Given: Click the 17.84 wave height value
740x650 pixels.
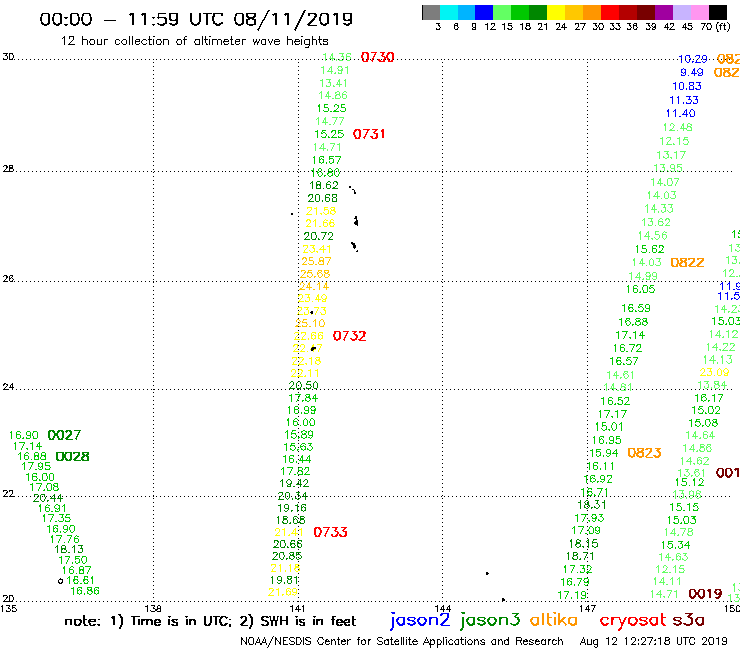Looking at the screenshot, I should [x=303, y=398].
